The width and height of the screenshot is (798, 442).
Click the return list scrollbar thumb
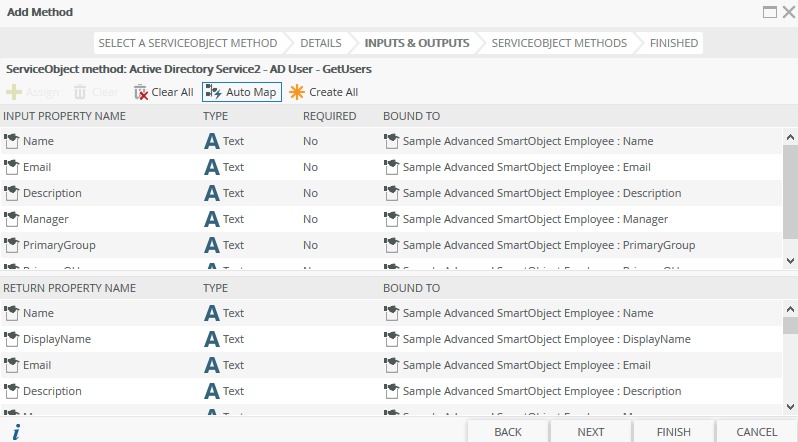[790, 325]
